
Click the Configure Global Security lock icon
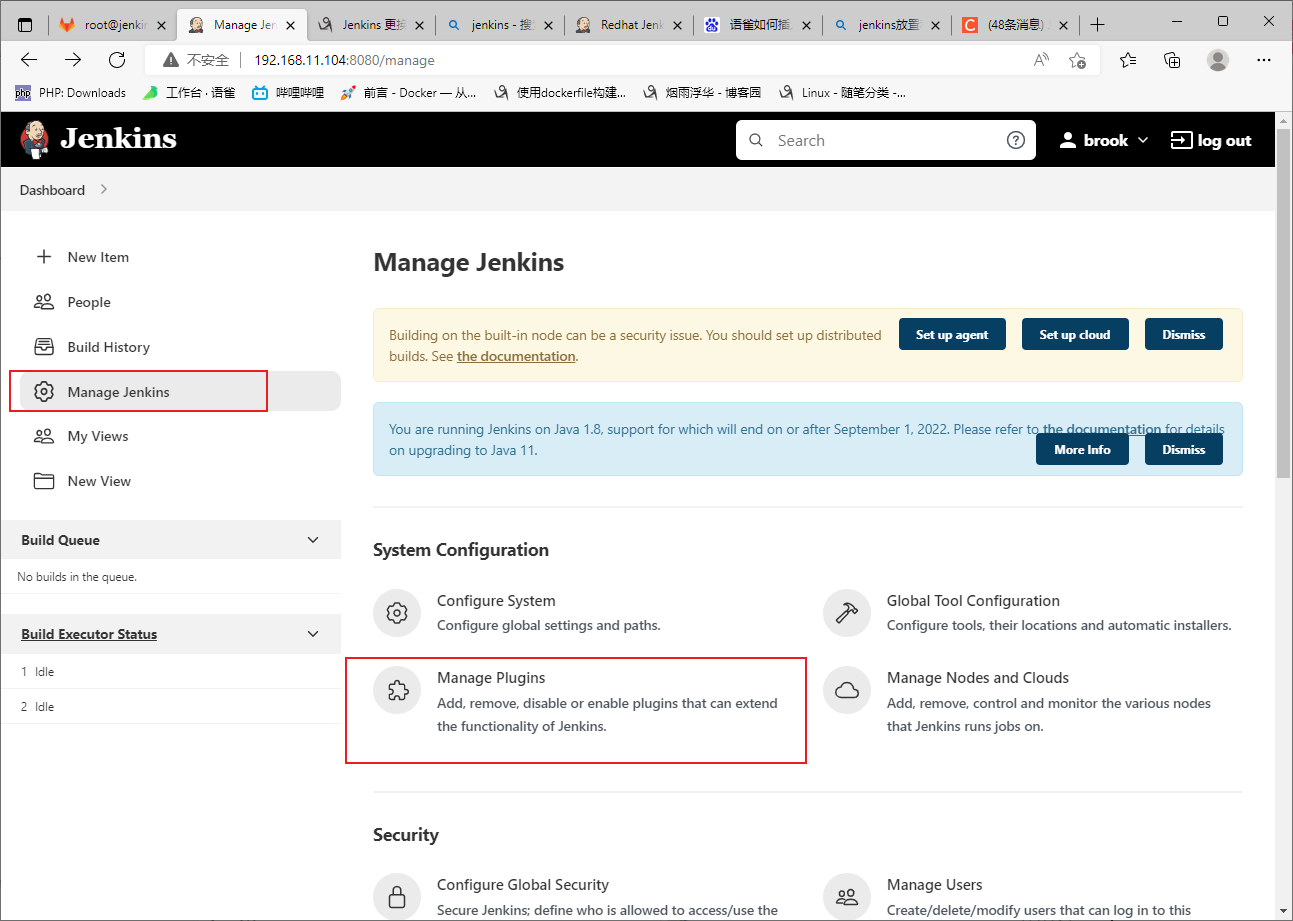point(397,897)
